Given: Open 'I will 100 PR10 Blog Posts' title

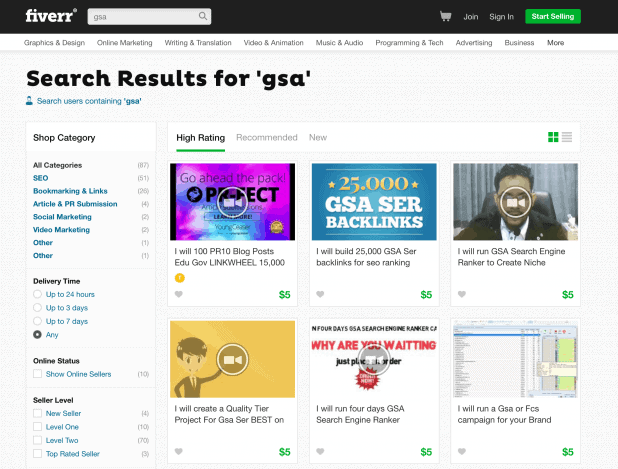Looking at the screenshot, I should click(230, 257).
